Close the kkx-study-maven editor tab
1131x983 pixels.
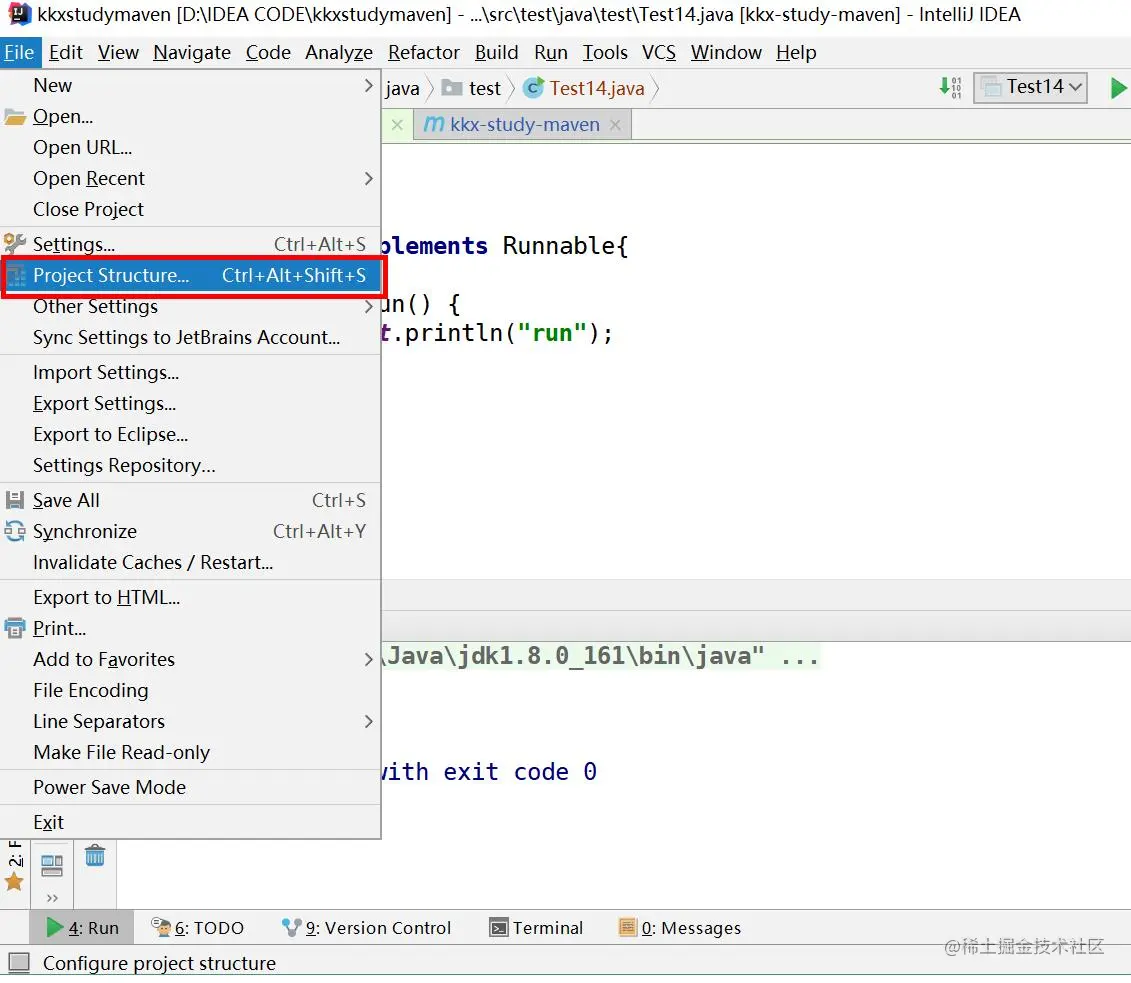(615, 125)
